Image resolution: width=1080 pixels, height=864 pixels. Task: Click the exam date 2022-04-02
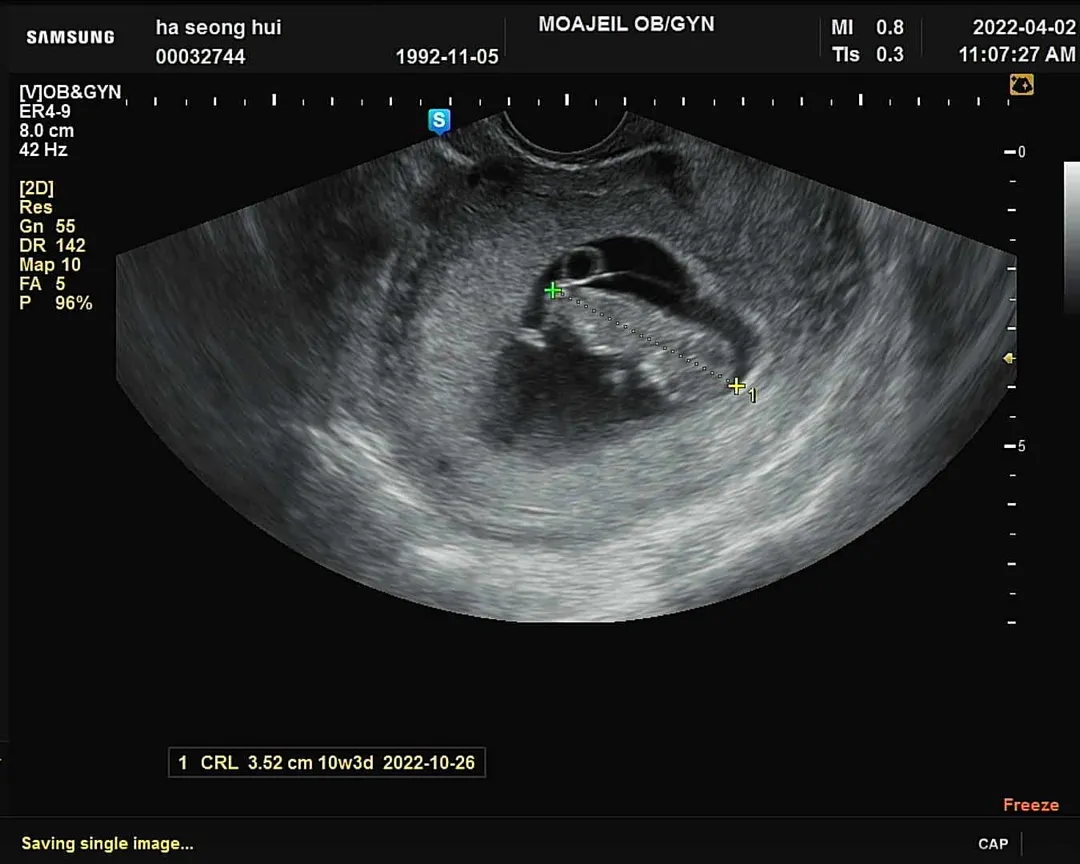click(x=1024, y=27)
